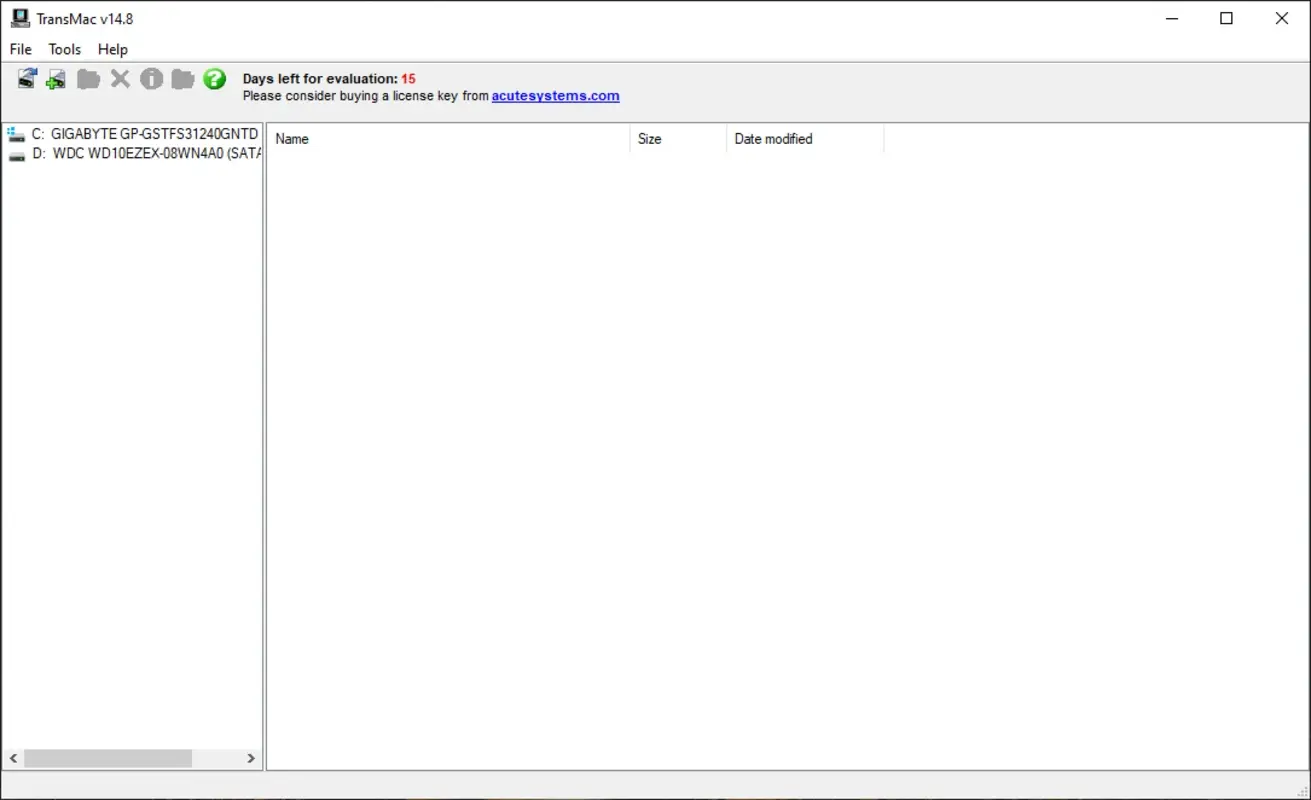The width and height of the screenshot is (1311, 800).
Task: Select the GIGABYTE GP-GSTFS31240GNTD drive entry
Action: (145, 133)
